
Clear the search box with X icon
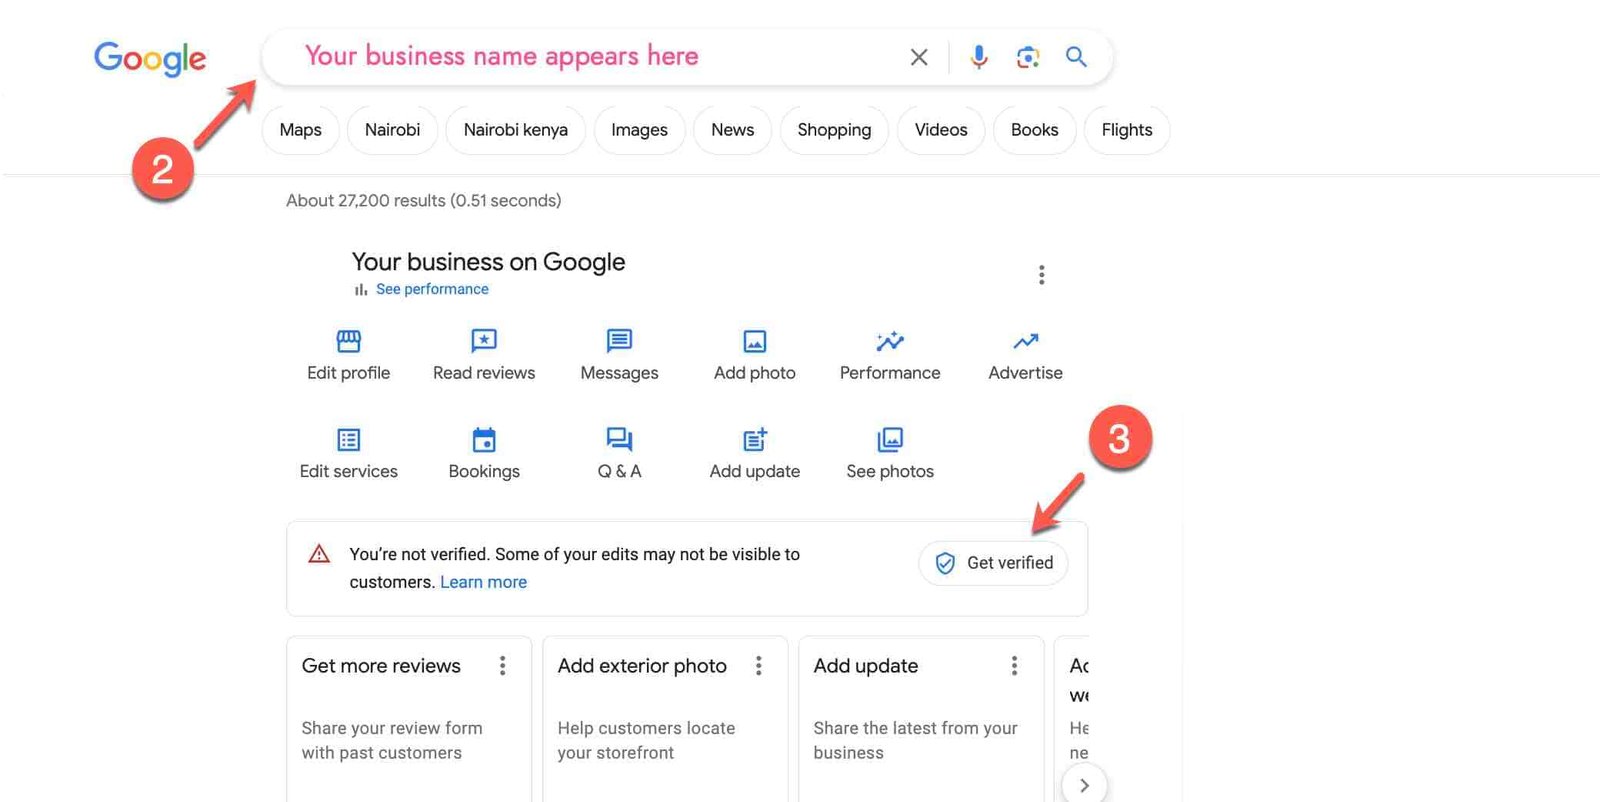point(919,57)
